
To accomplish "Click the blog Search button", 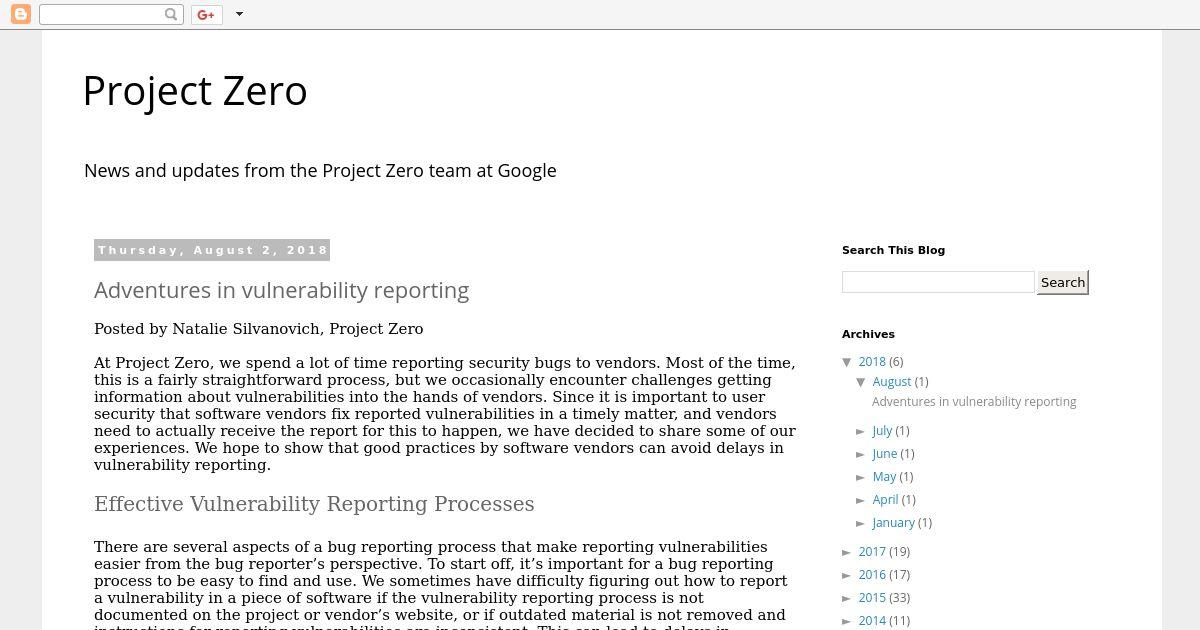I will coord(1062,282).
